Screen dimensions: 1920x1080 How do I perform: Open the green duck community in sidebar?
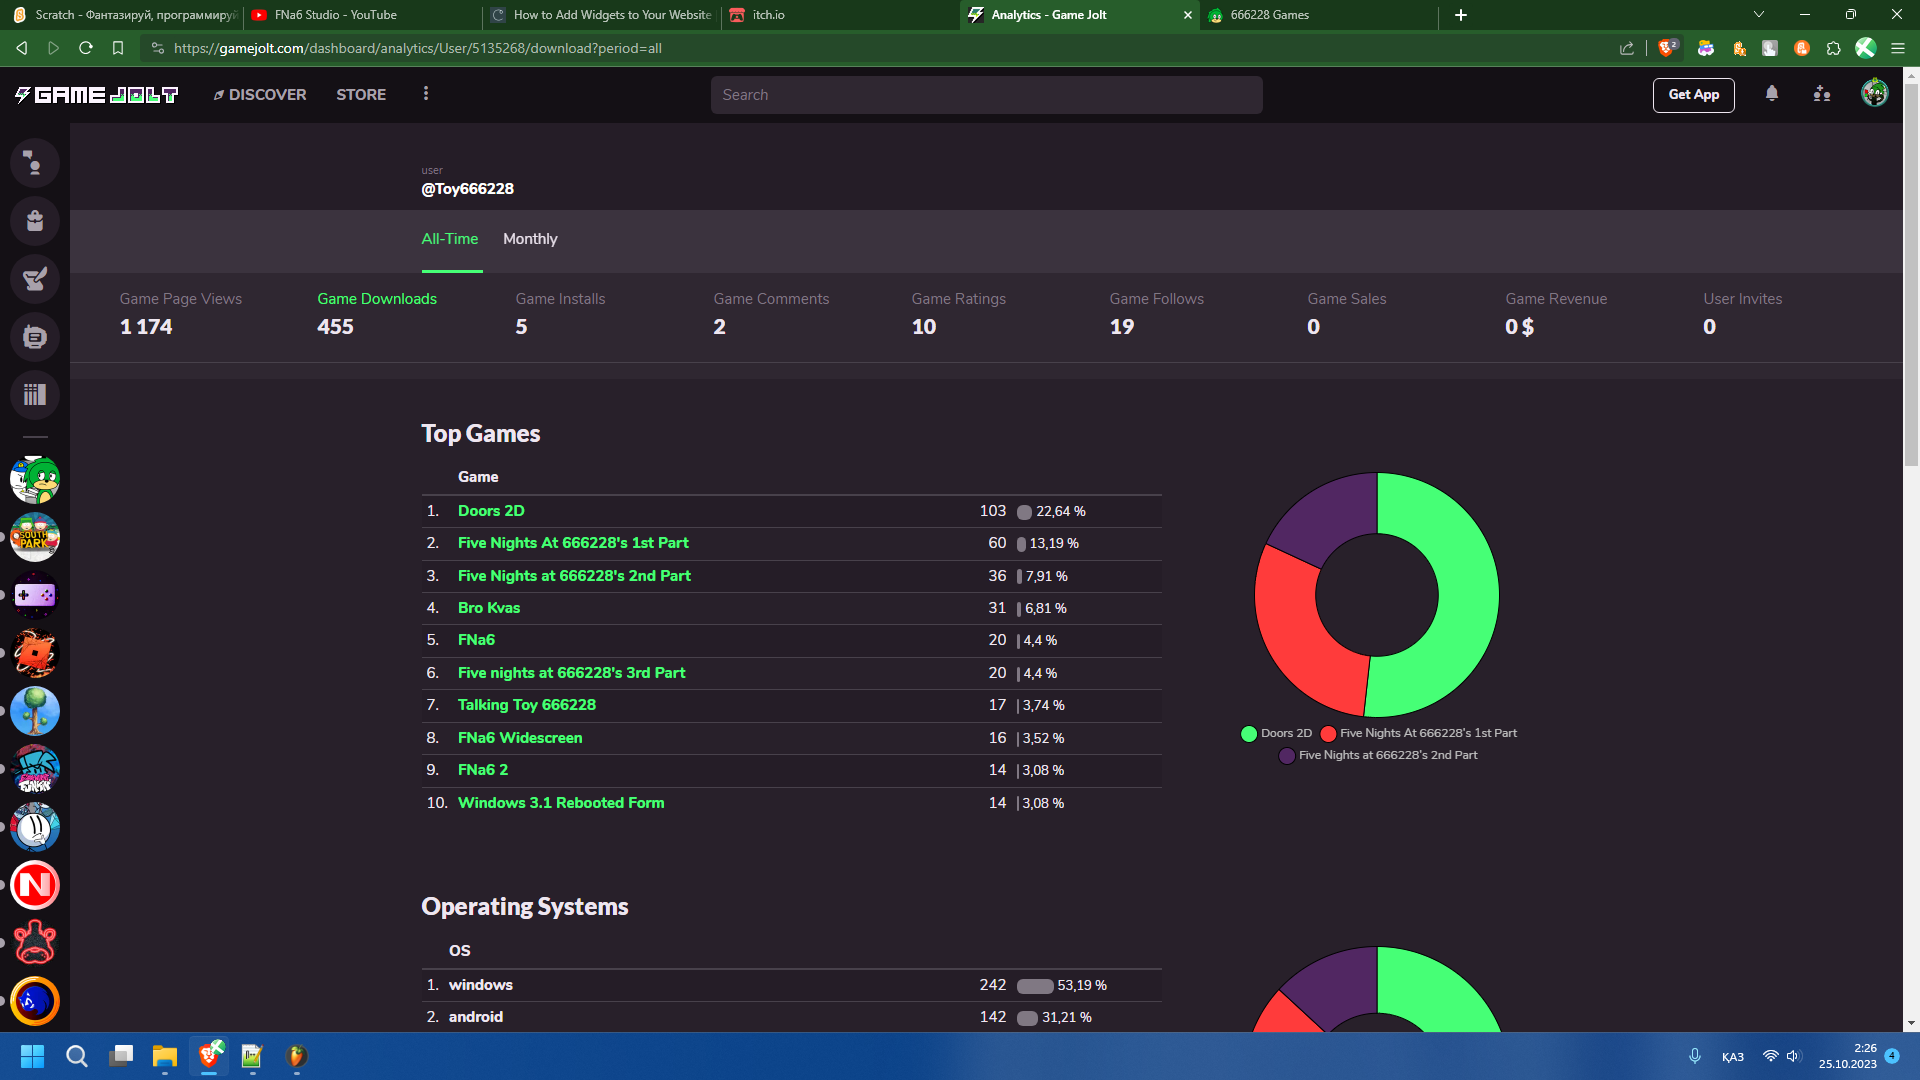tap(35, 480)
